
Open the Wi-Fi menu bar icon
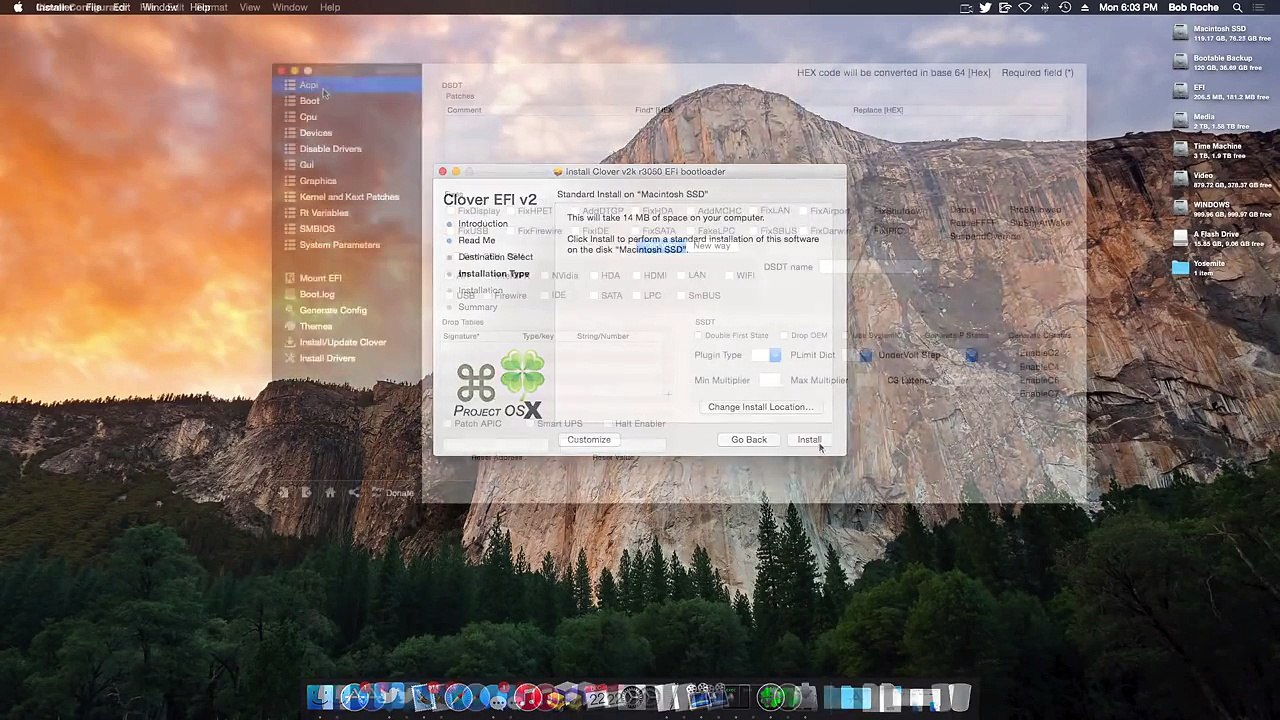tap(1025, 7)
